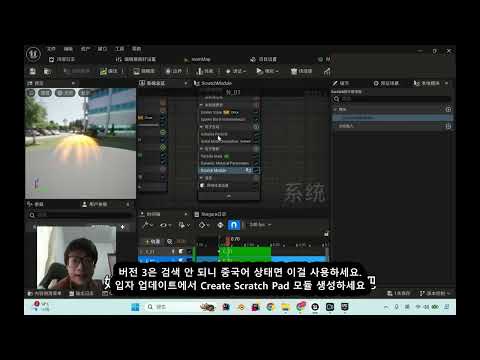
Task: Toggle the blue snapping magnet in timeline
Action: 234,225
